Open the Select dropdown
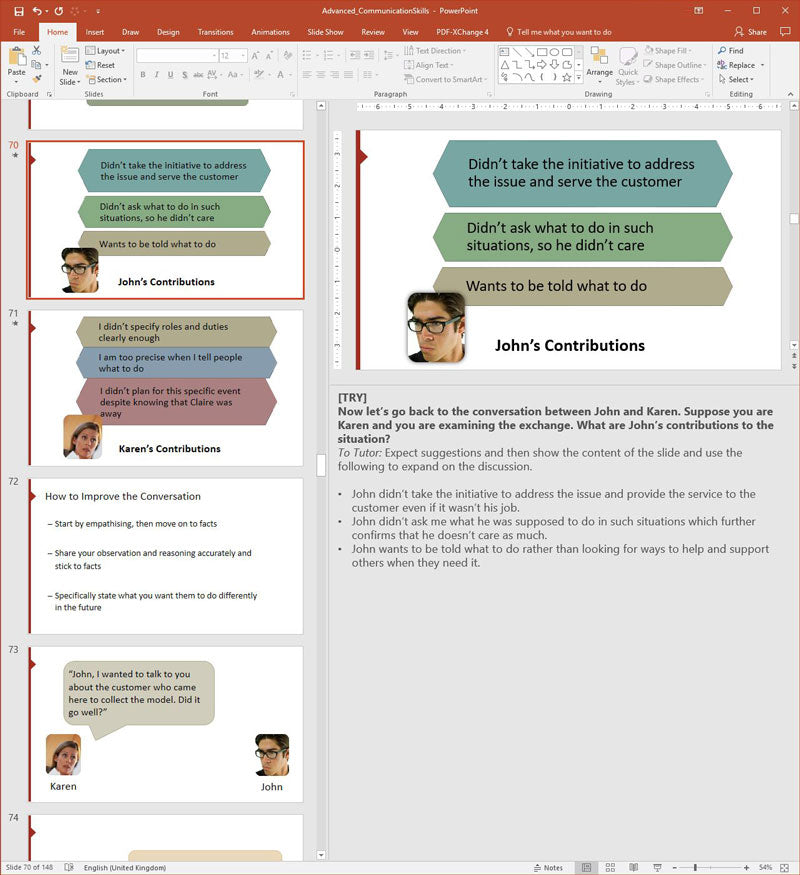800x875 pixels. coord(736,80)
